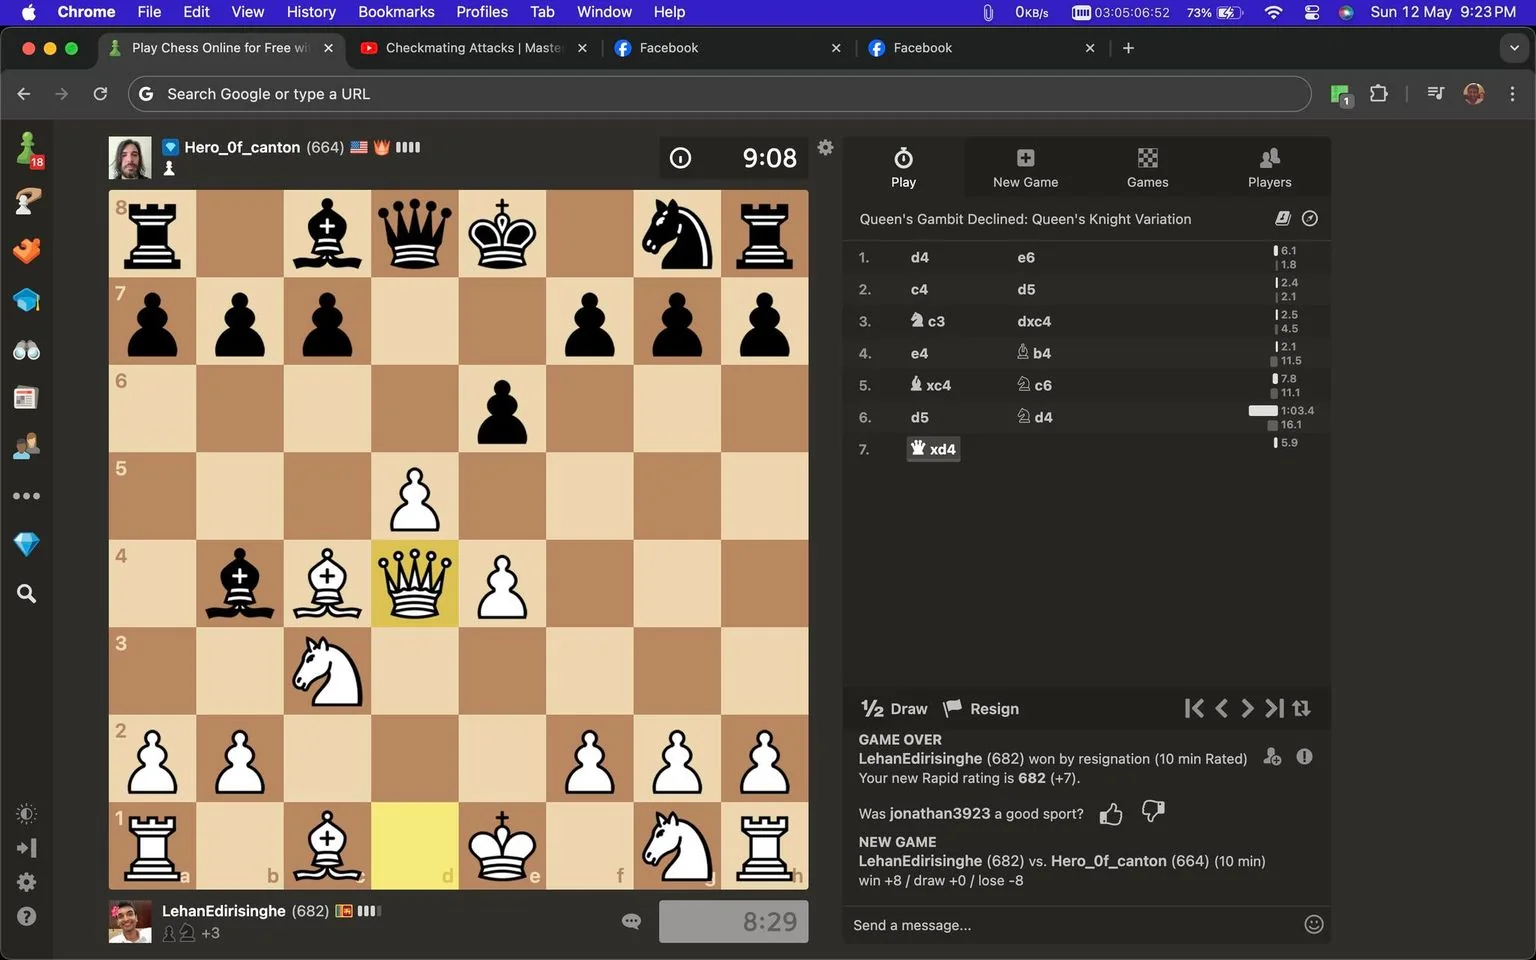The width and height of the screenshot is (1536, 960).
Task: Click the Wi-Fi status icon
Action: click(x=1273, y=12)
